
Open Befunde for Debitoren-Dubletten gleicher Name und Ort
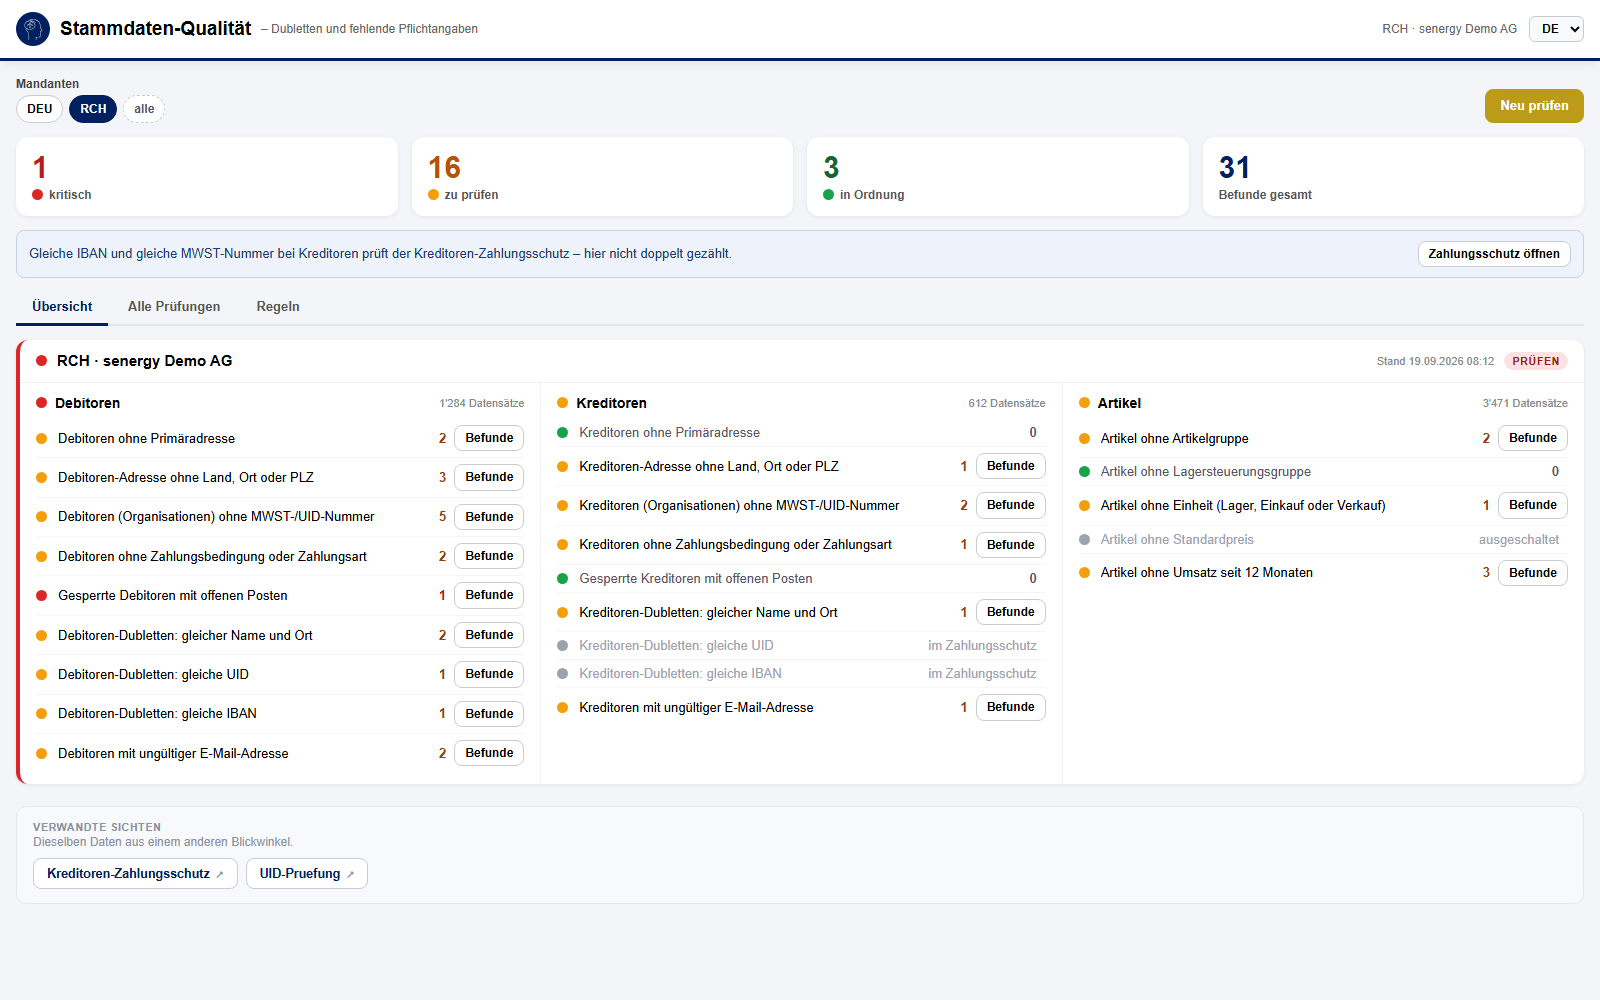489,635
